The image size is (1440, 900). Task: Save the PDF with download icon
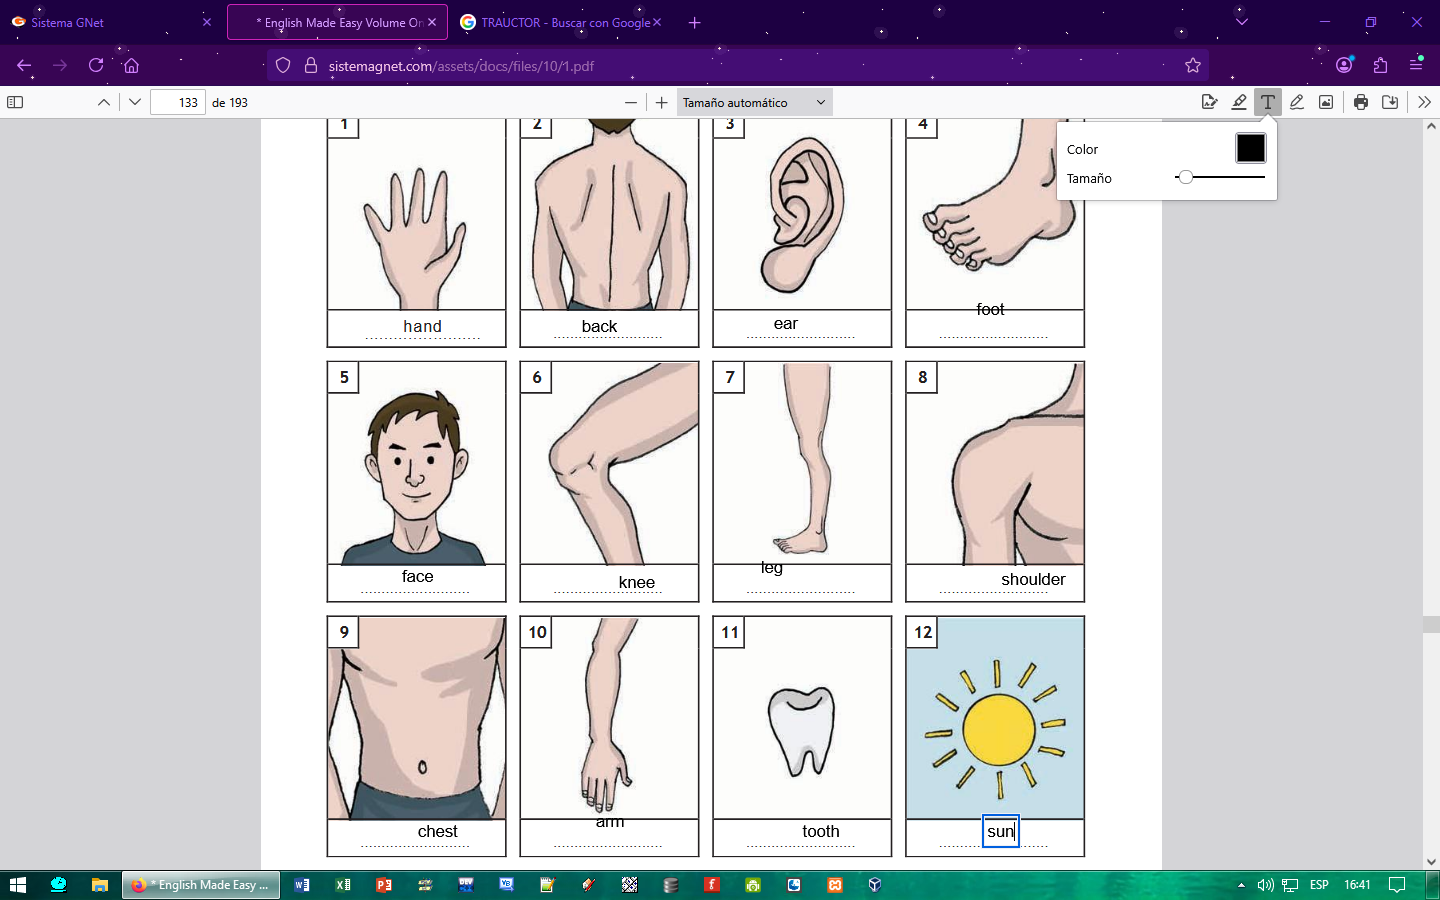tap(1390, 102)
